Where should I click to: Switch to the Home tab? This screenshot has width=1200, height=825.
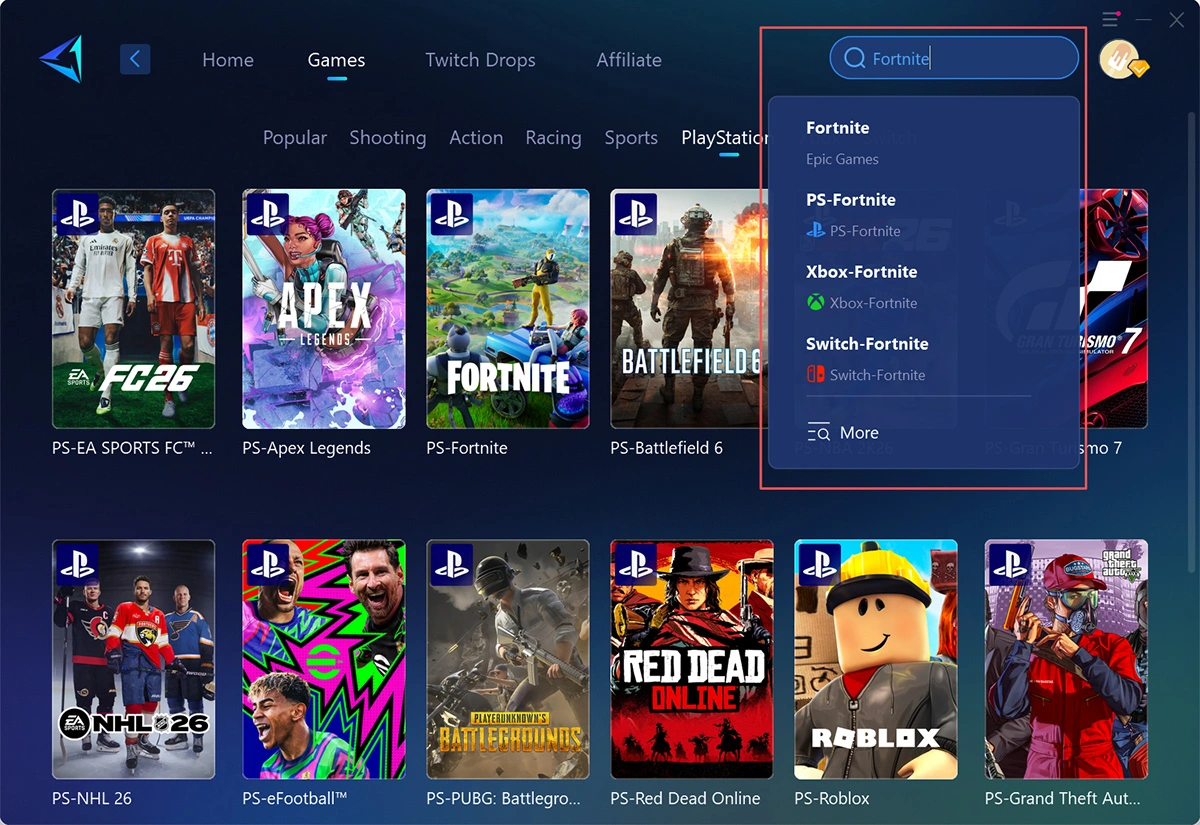tap(228, 60)
